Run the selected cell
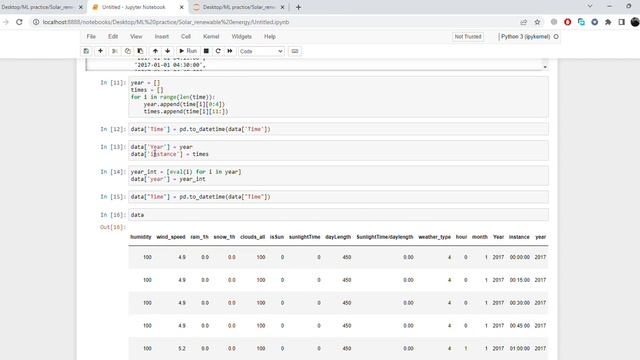Image resolution: width=640 pixels, height=360 pixels. pos(188,51)
